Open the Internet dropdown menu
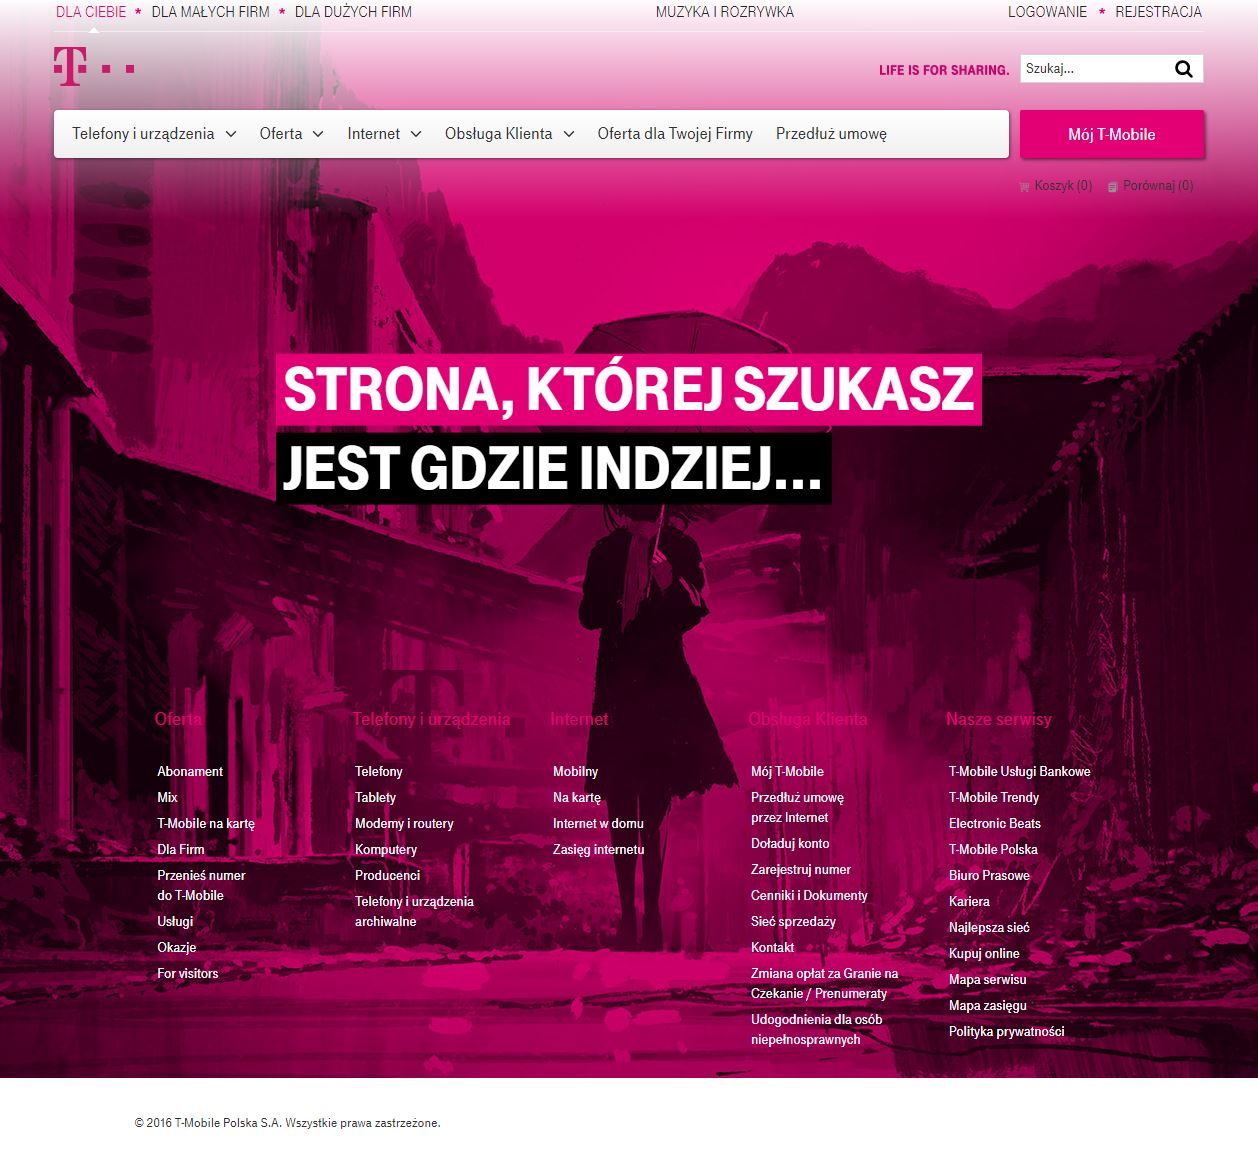This screenshot has width=1258, height=1161. tap(384, 134)
